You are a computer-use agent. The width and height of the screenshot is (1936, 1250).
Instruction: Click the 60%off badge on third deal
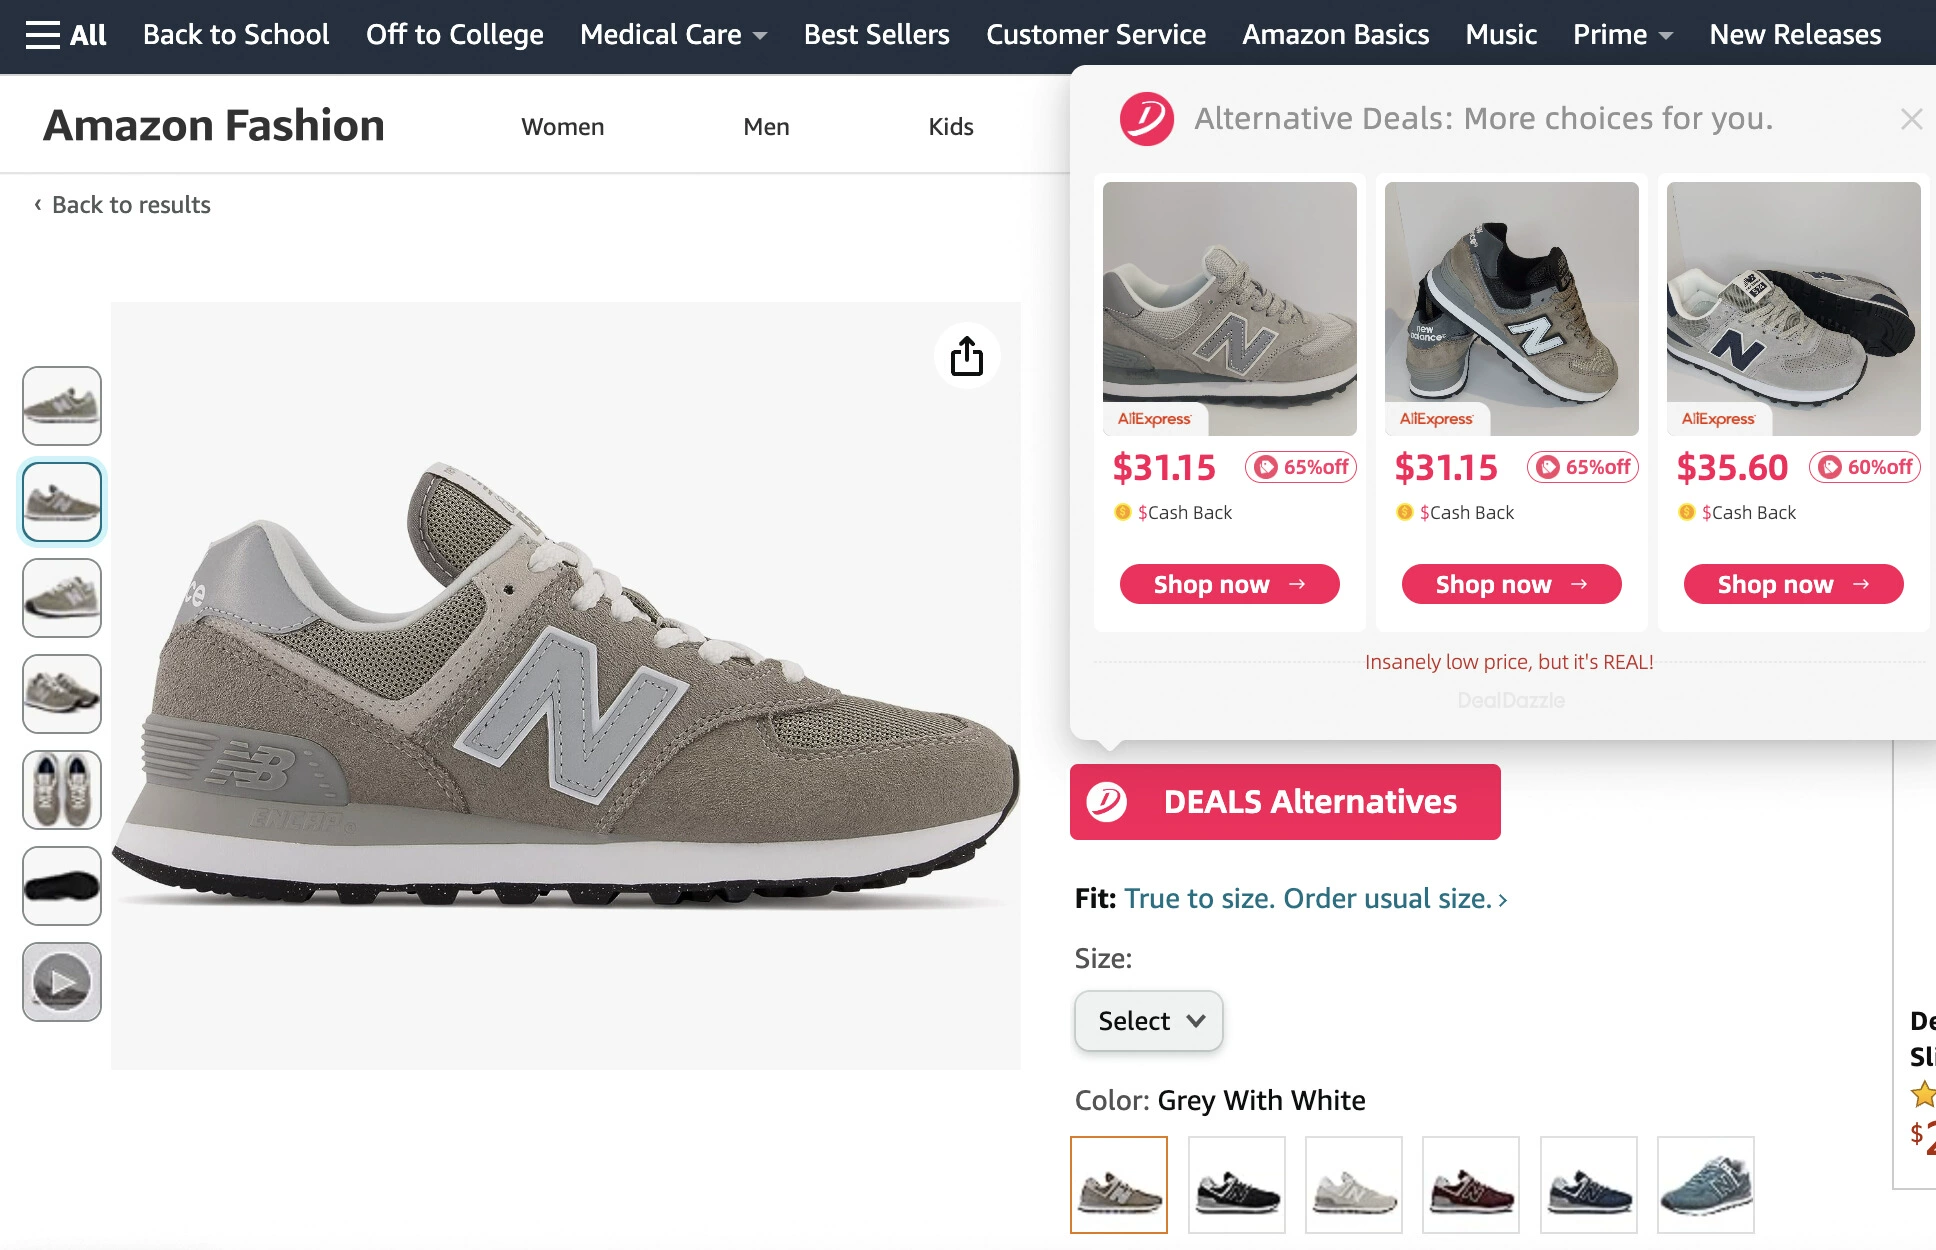(1865, 467)
